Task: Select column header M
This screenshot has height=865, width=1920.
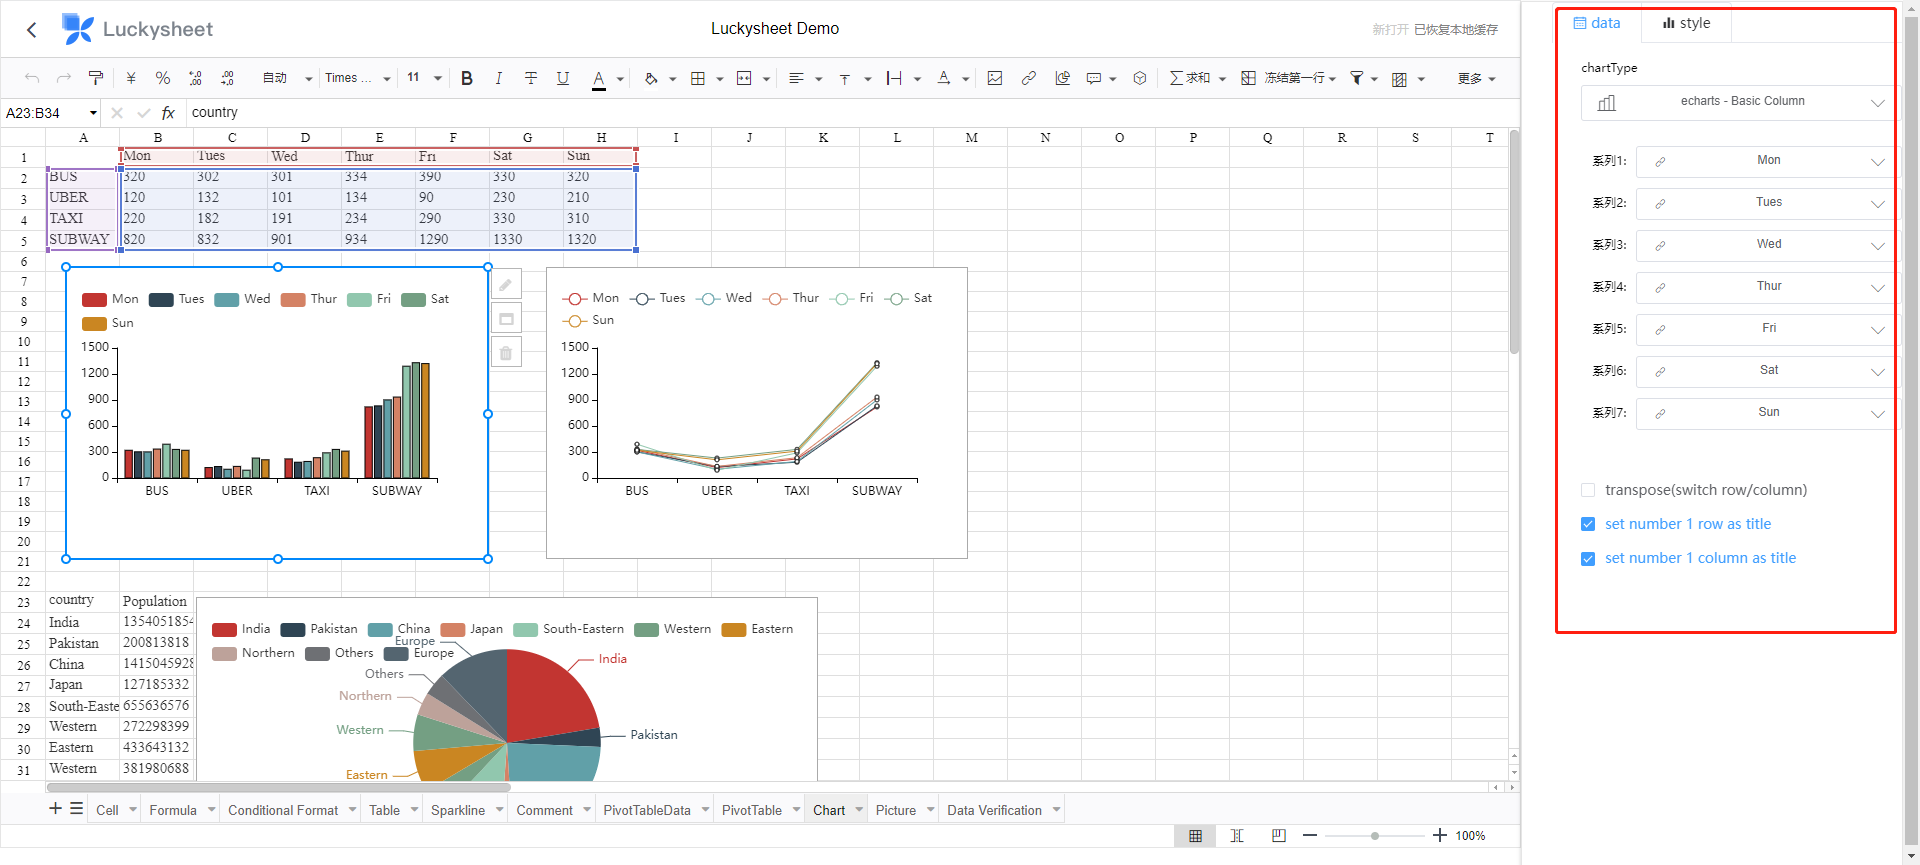Action: (x=971, y=138)
